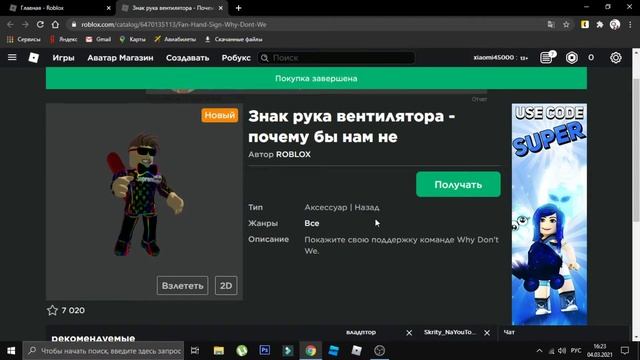Click the Roblox logo home icon
The height and width of the screenshot is (360, 640).
tap(33, 58)
